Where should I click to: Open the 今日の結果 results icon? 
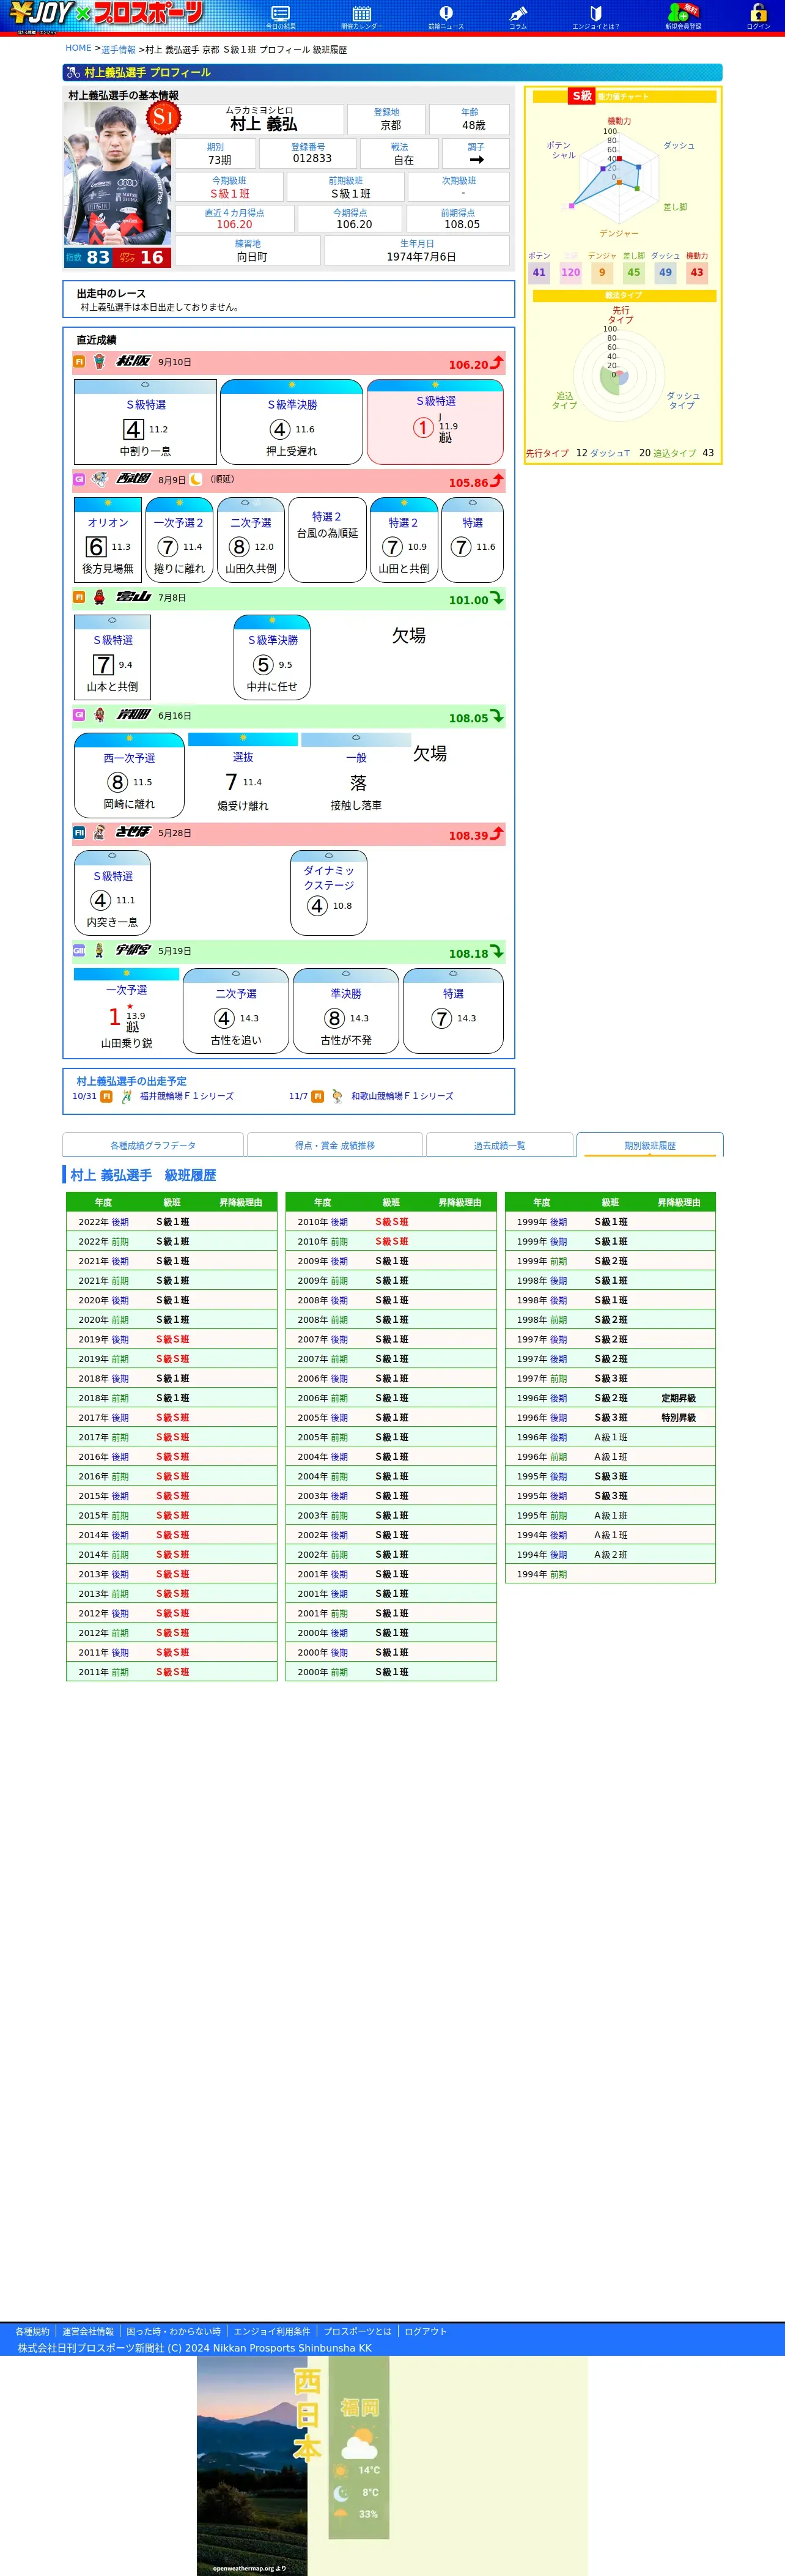tap(280, 17)
